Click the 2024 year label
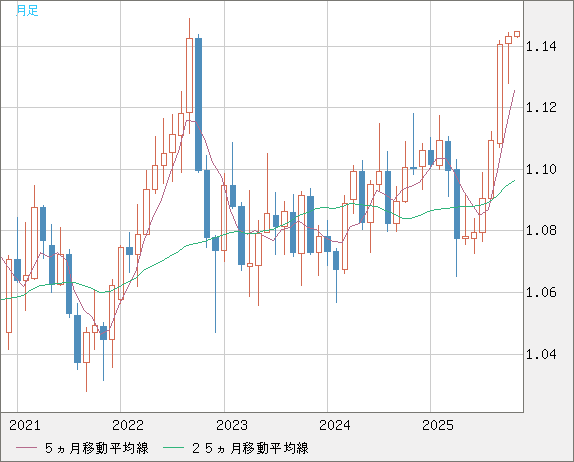Viewport: 574px width, 462px height. [x=335, y=425]
